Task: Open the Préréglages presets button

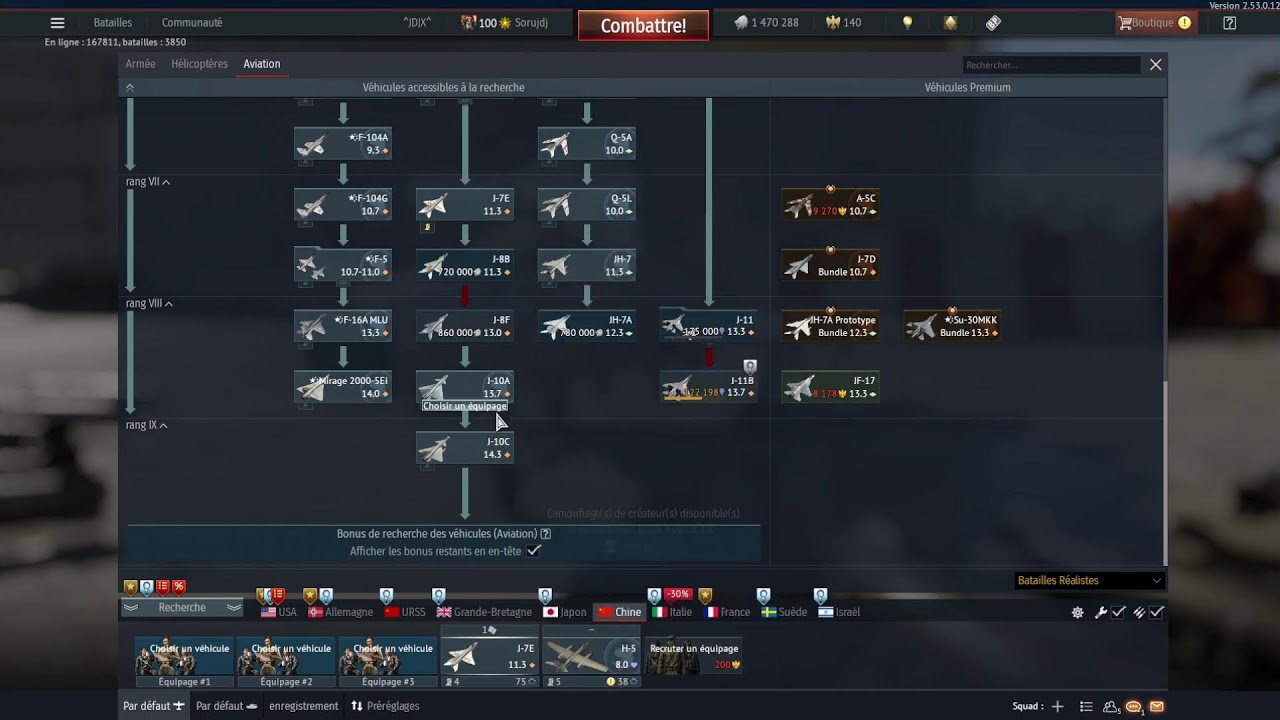Action: pos(385,706)
